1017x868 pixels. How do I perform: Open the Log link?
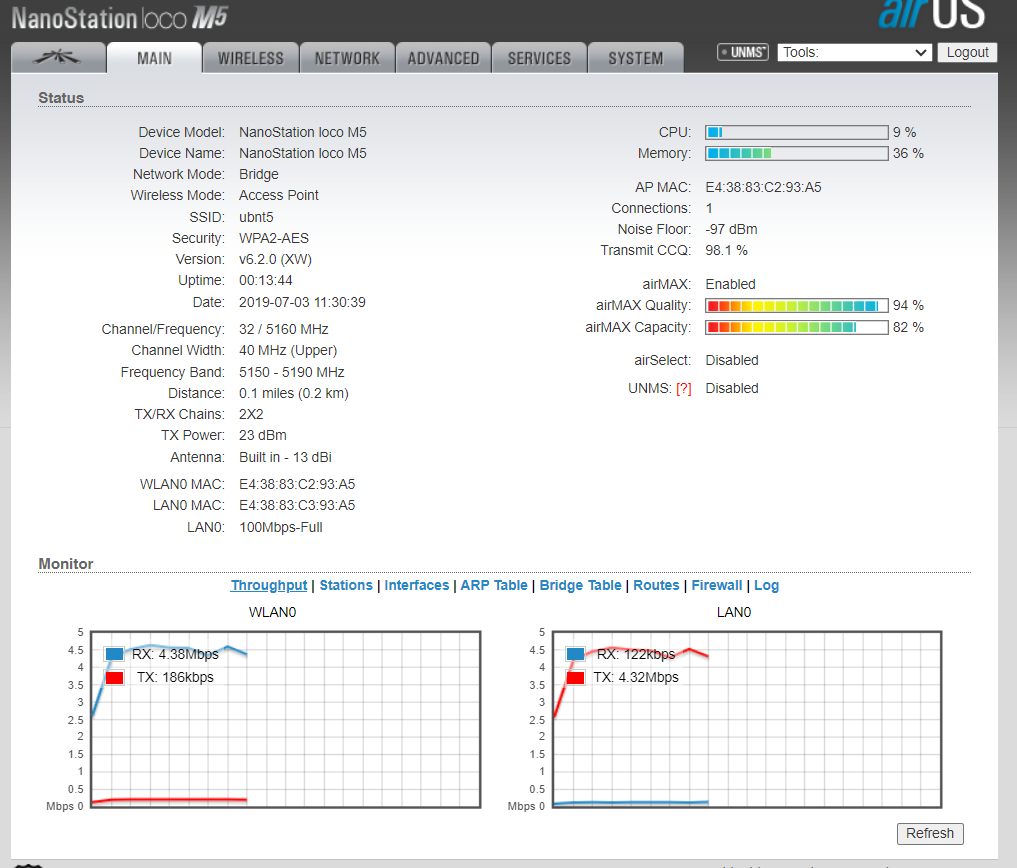click(x=766, y=585)
